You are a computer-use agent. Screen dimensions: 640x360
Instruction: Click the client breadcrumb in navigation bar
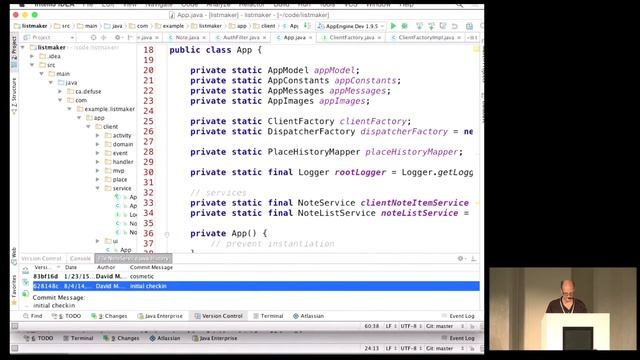pyautogui.click(x=264, y=26)
